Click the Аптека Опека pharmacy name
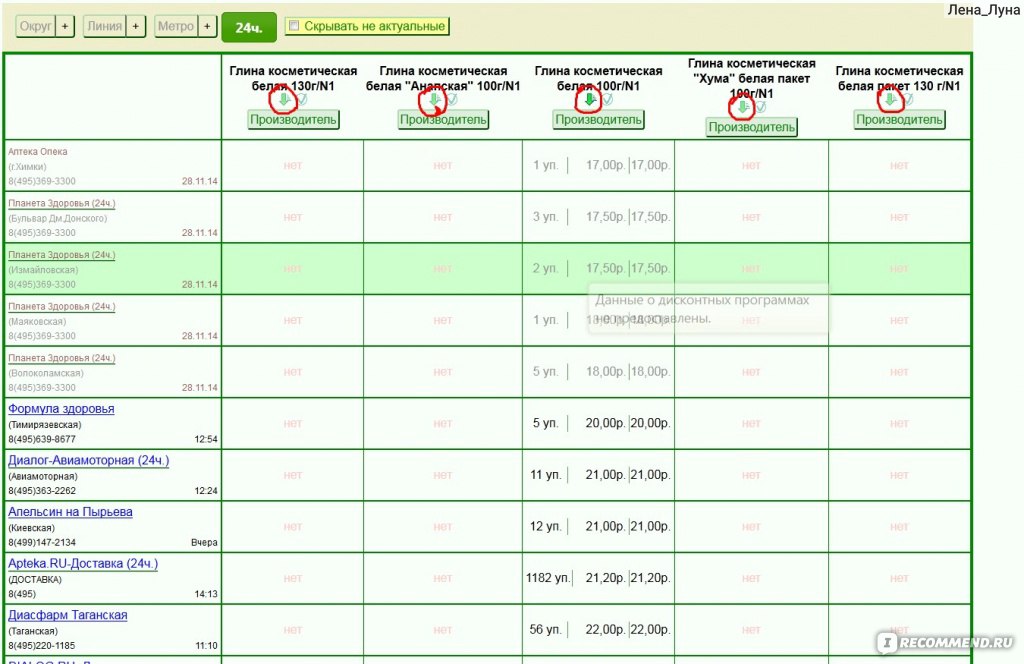 point(38,151)
